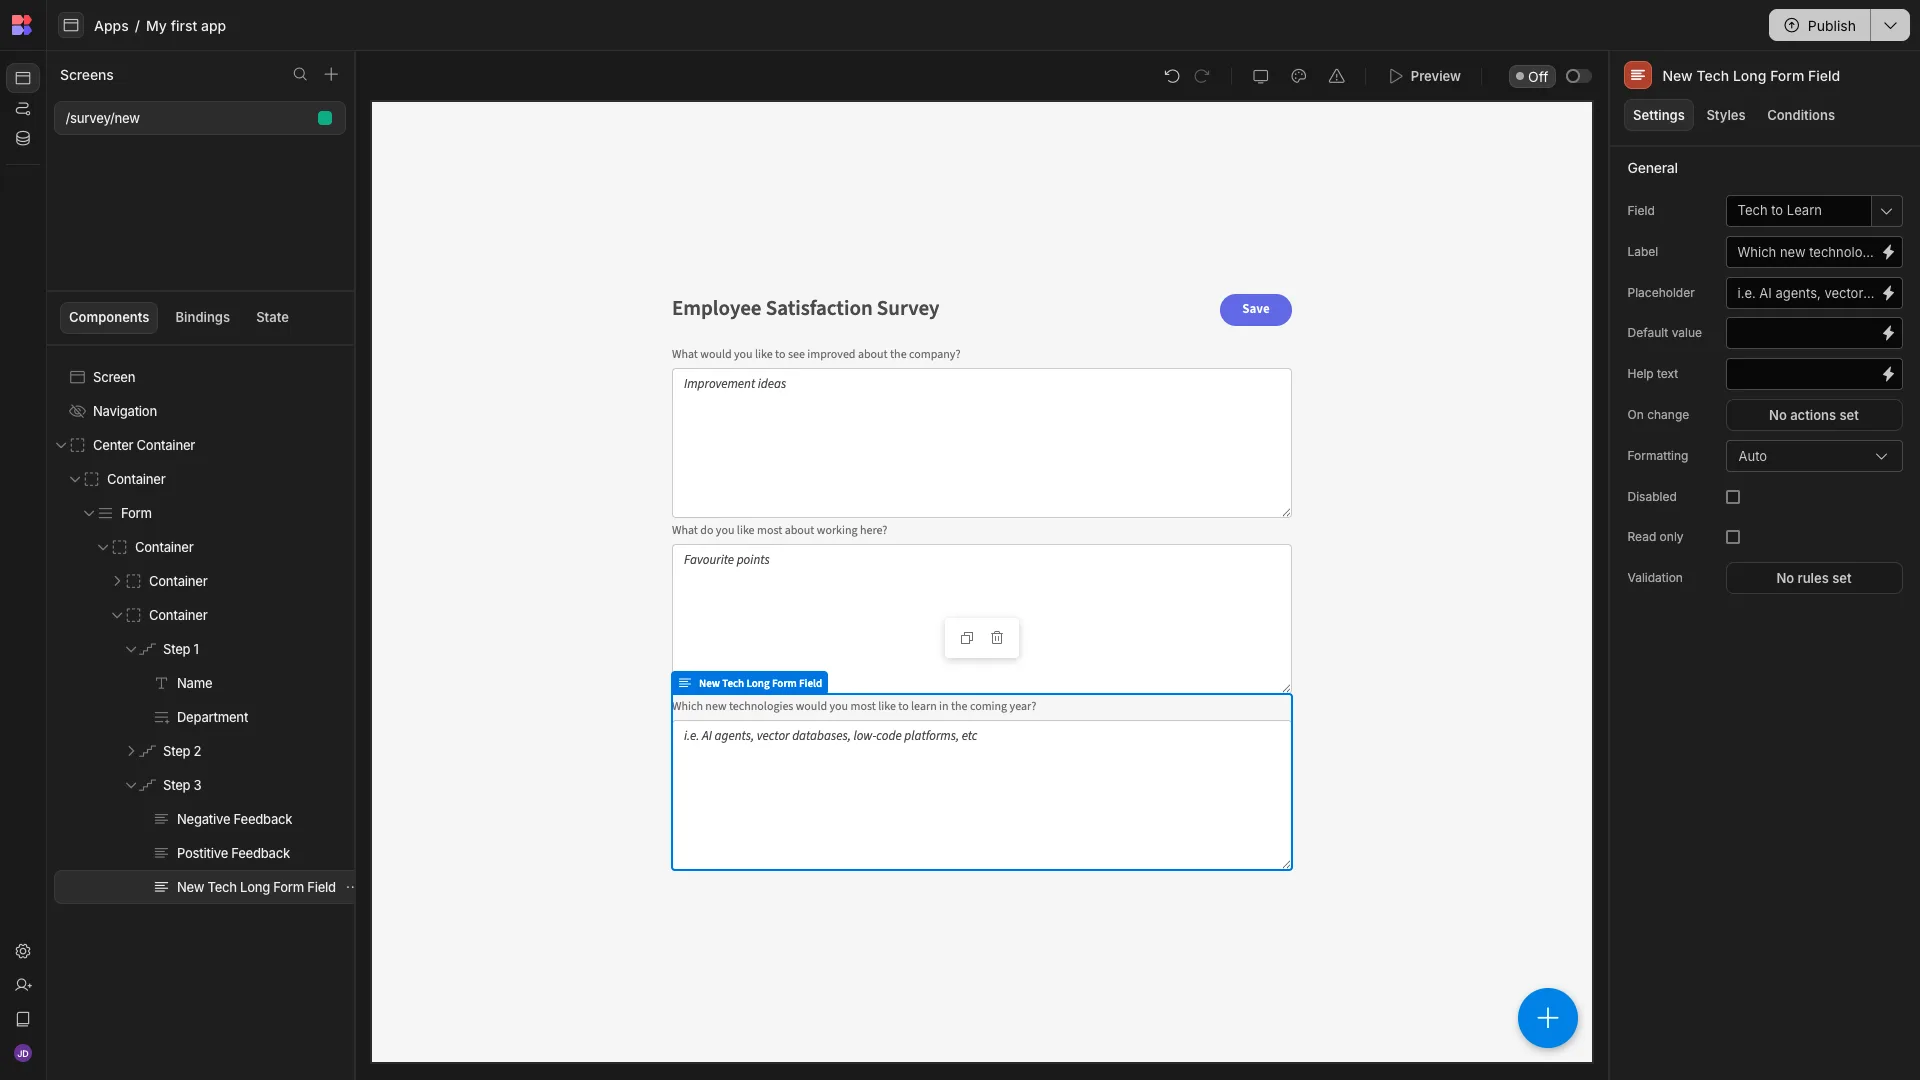The width and height of the screenshot is (1920, 1080).
Task: Open the Data section database icon
Action: (x=23, y=138)
